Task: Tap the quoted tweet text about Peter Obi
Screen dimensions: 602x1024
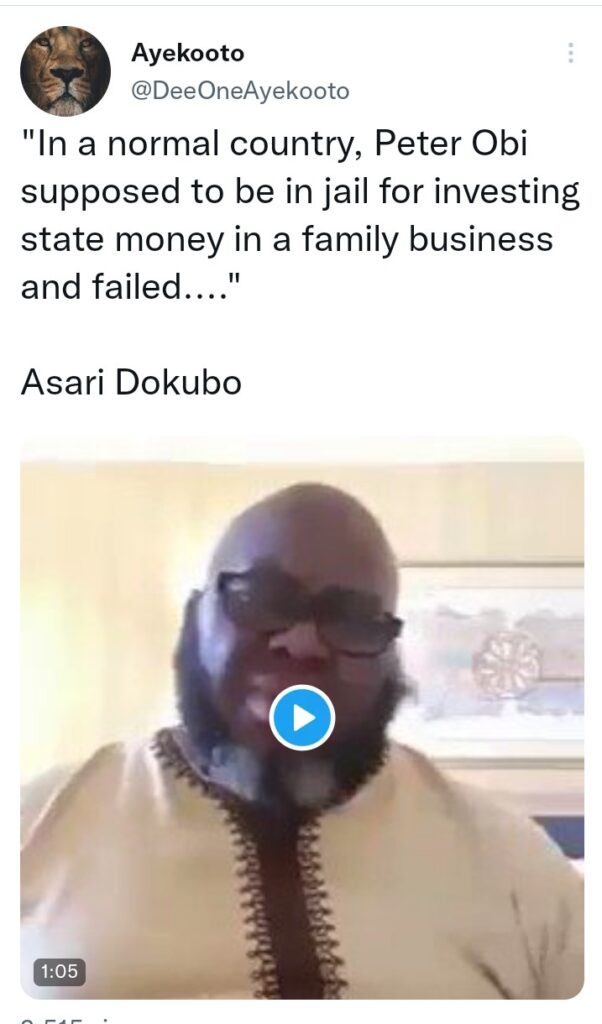Action: (x=300, y=215)
